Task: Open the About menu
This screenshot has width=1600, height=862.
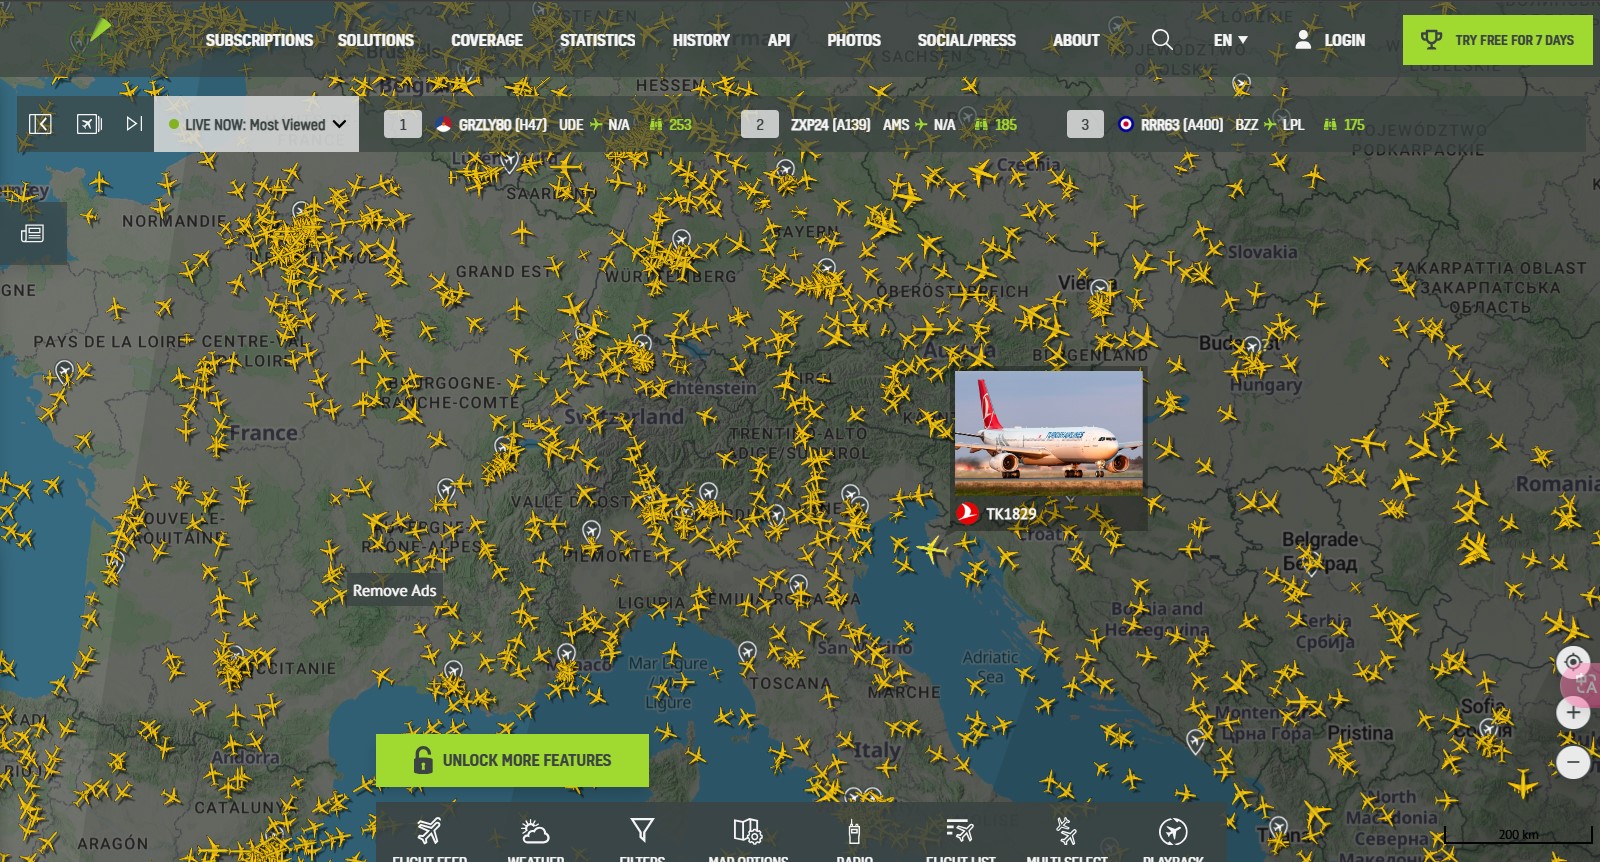Action: [x=1076, y=40]
